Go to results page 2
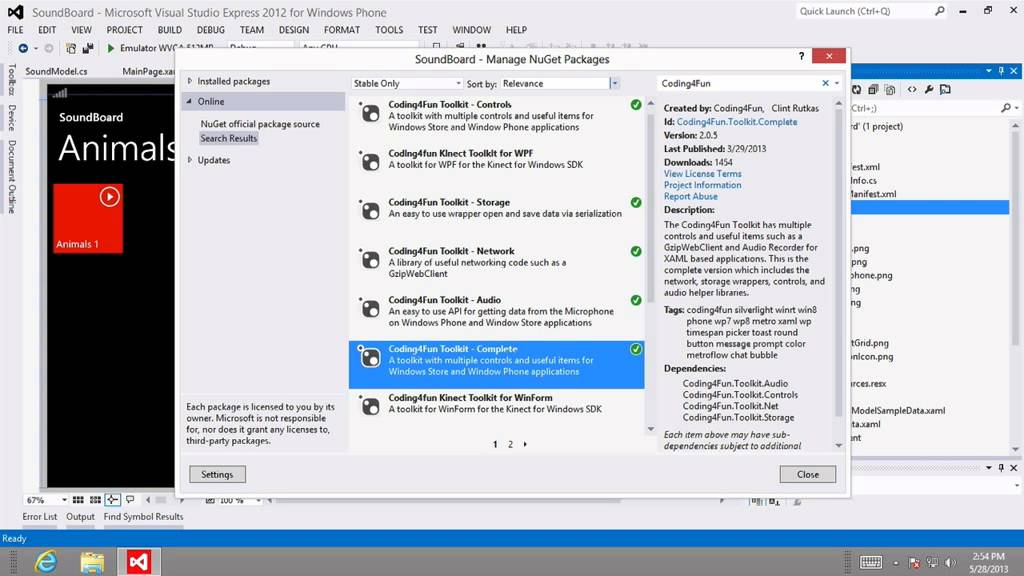1024x576 pixels. point(510,444)
